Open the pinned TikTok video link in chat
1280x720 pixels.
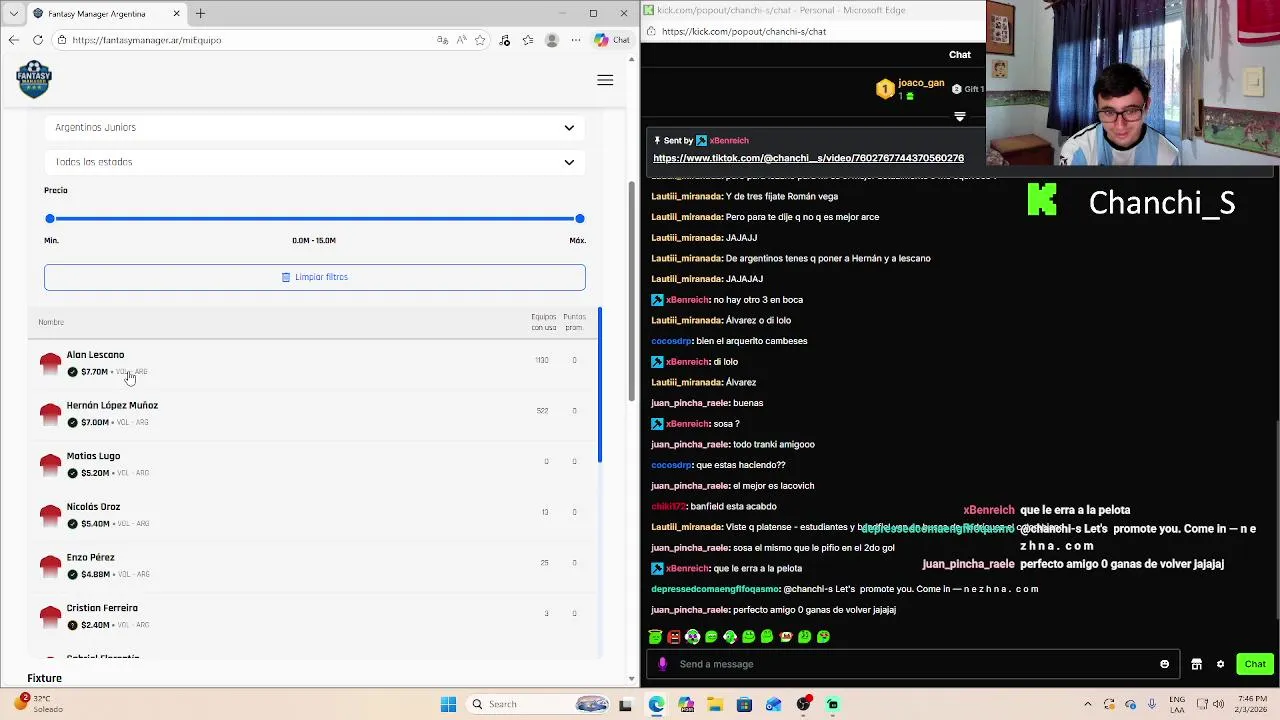click(808, 158)
